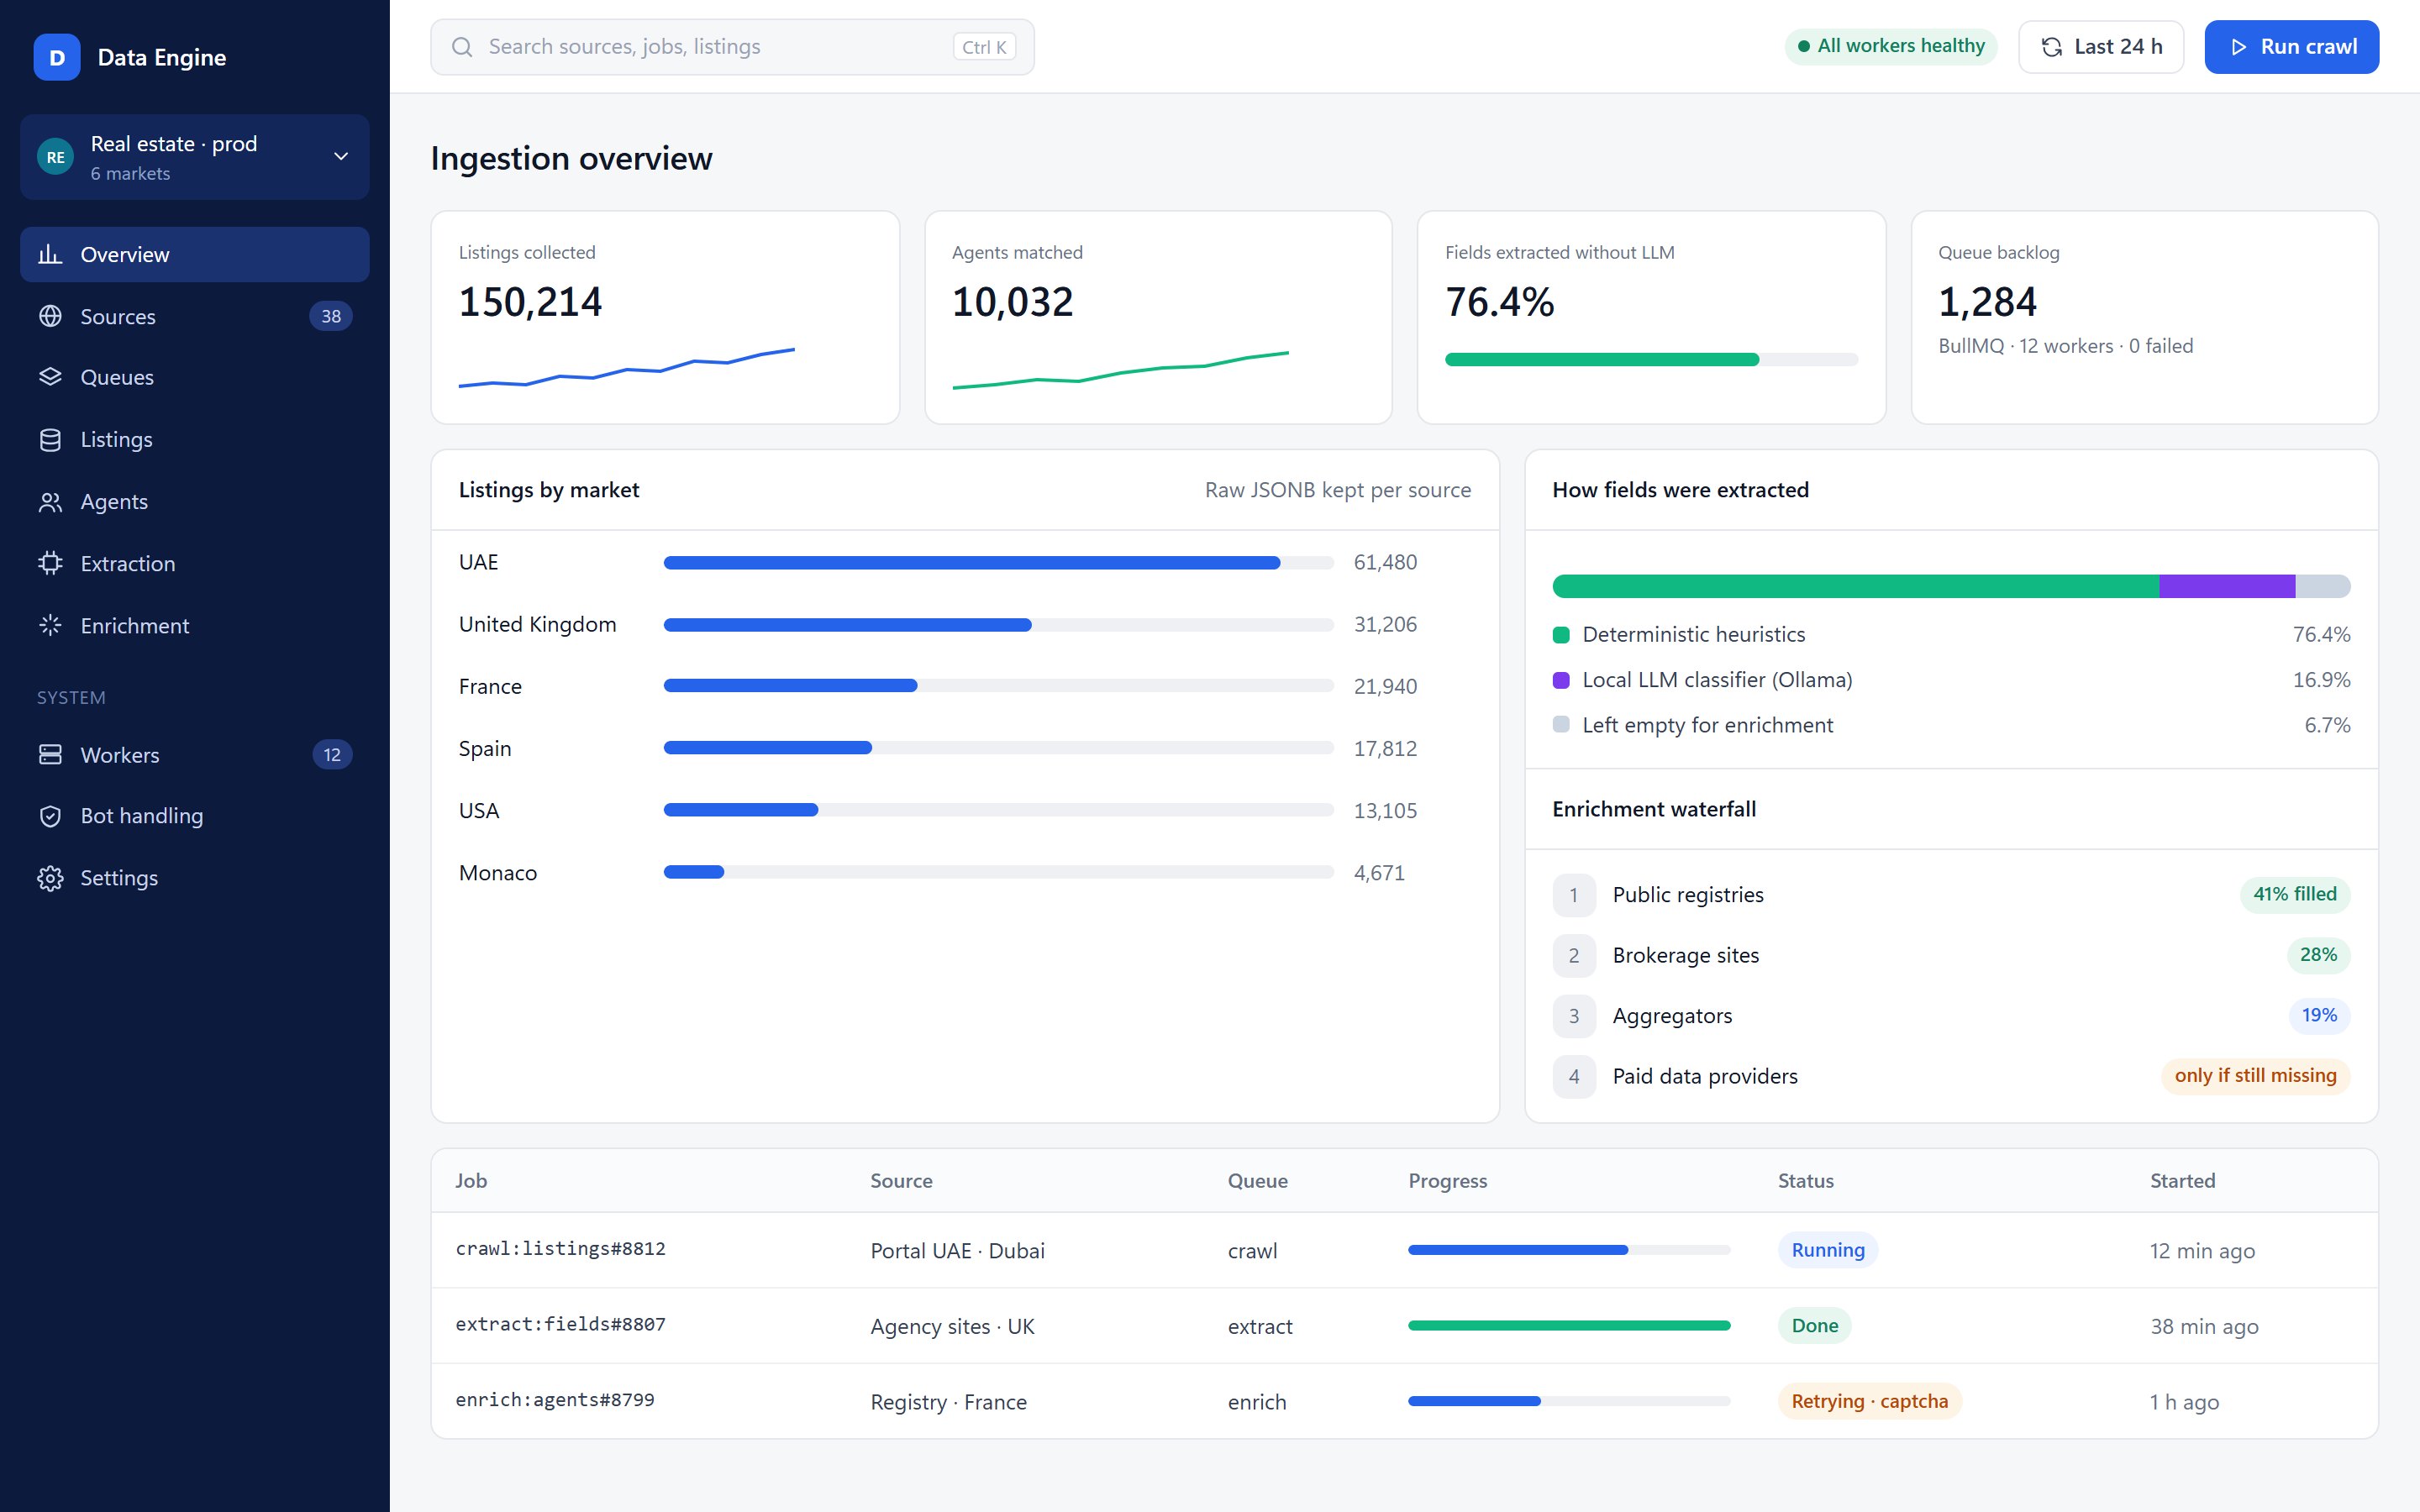Click the purple Local LLM classifier swatch
Screen dimensions: 2420x1512
coord(1560,680)
